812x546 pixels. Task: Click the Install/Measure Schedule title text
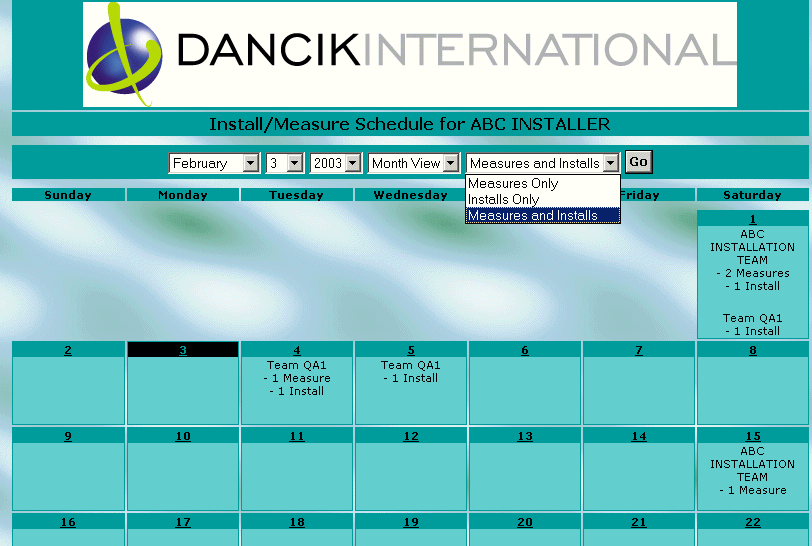(410, 124)
